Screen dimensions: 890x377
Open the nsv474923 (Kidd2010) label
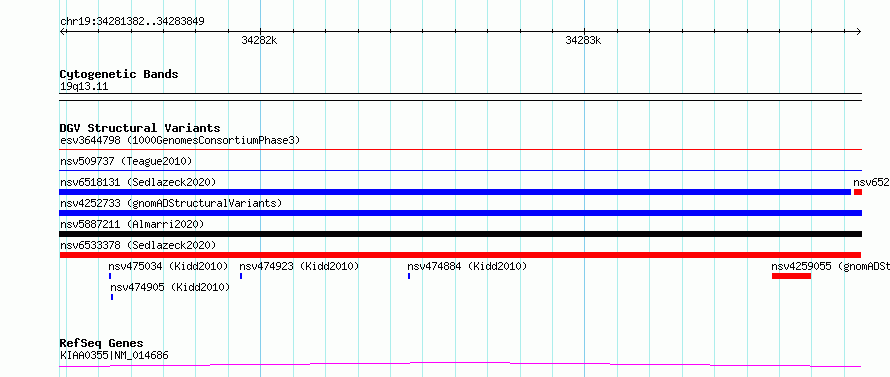299,266
